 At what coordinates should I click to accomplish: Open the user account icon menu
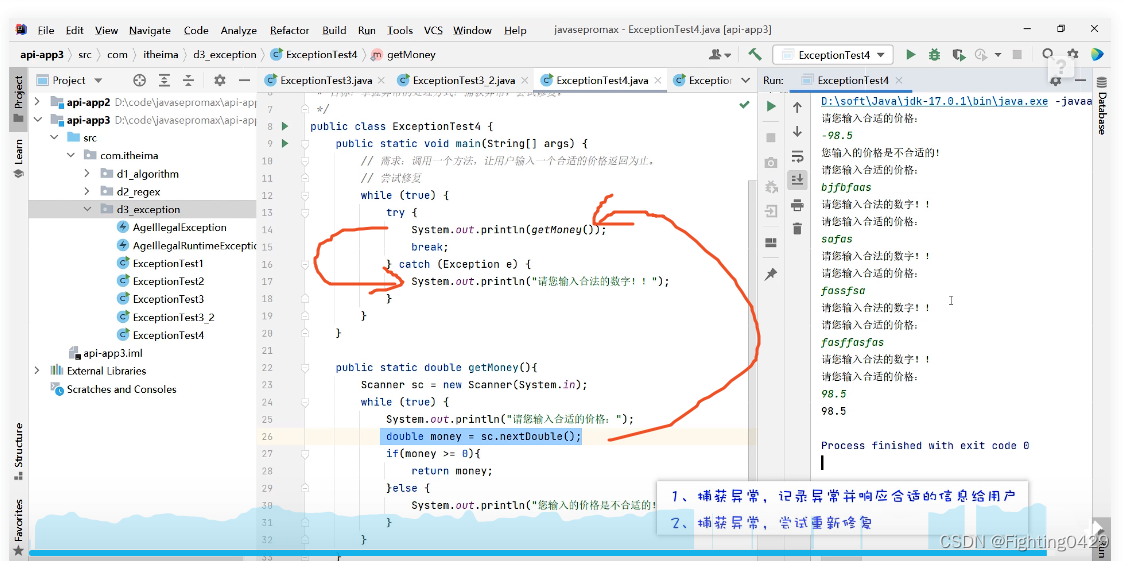point(720,54)
